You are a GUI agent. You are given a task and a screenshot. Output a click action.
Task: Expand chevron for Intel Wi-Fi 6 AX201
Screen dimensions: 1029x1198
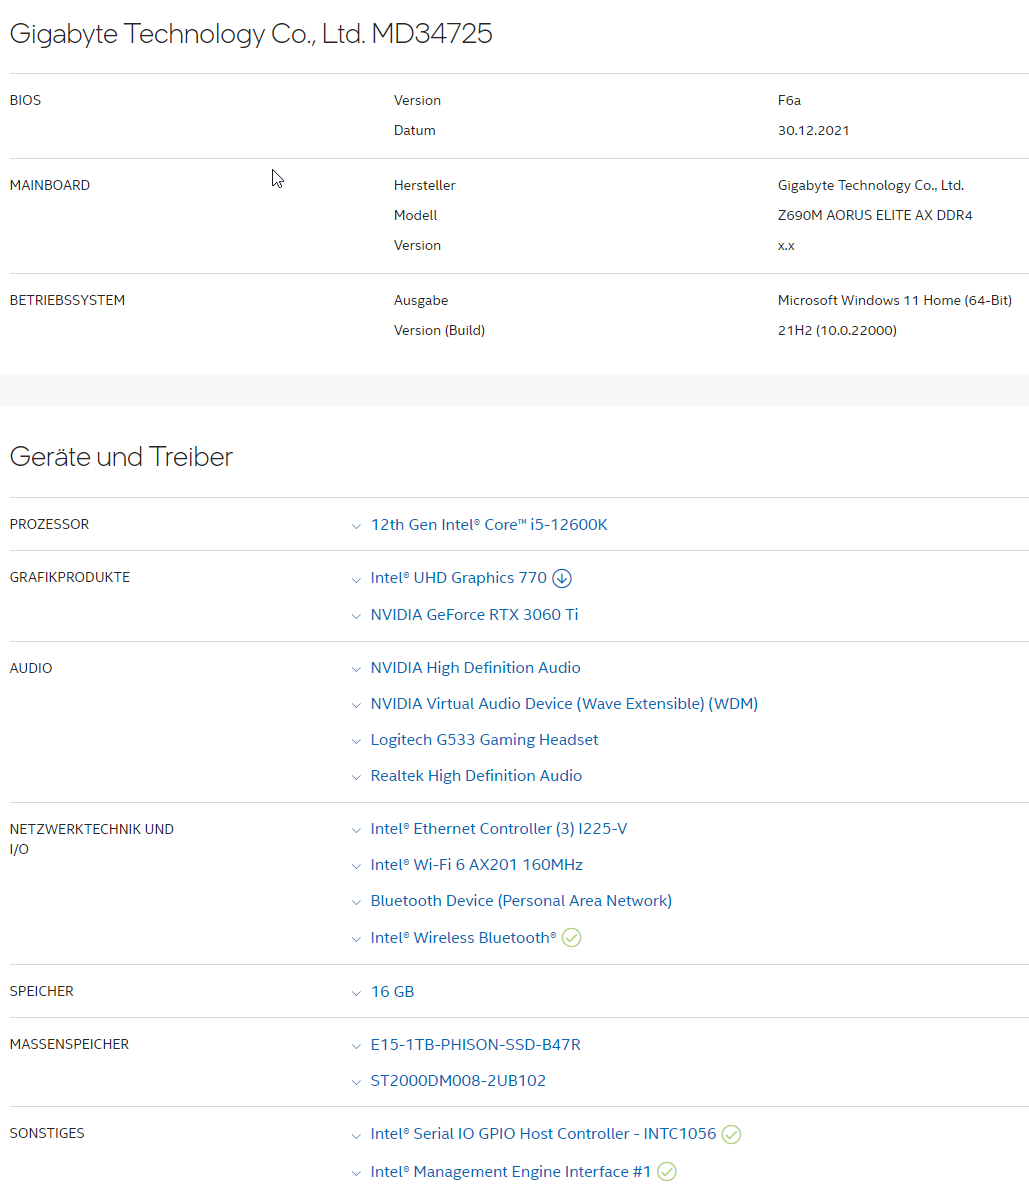point(356,866)
